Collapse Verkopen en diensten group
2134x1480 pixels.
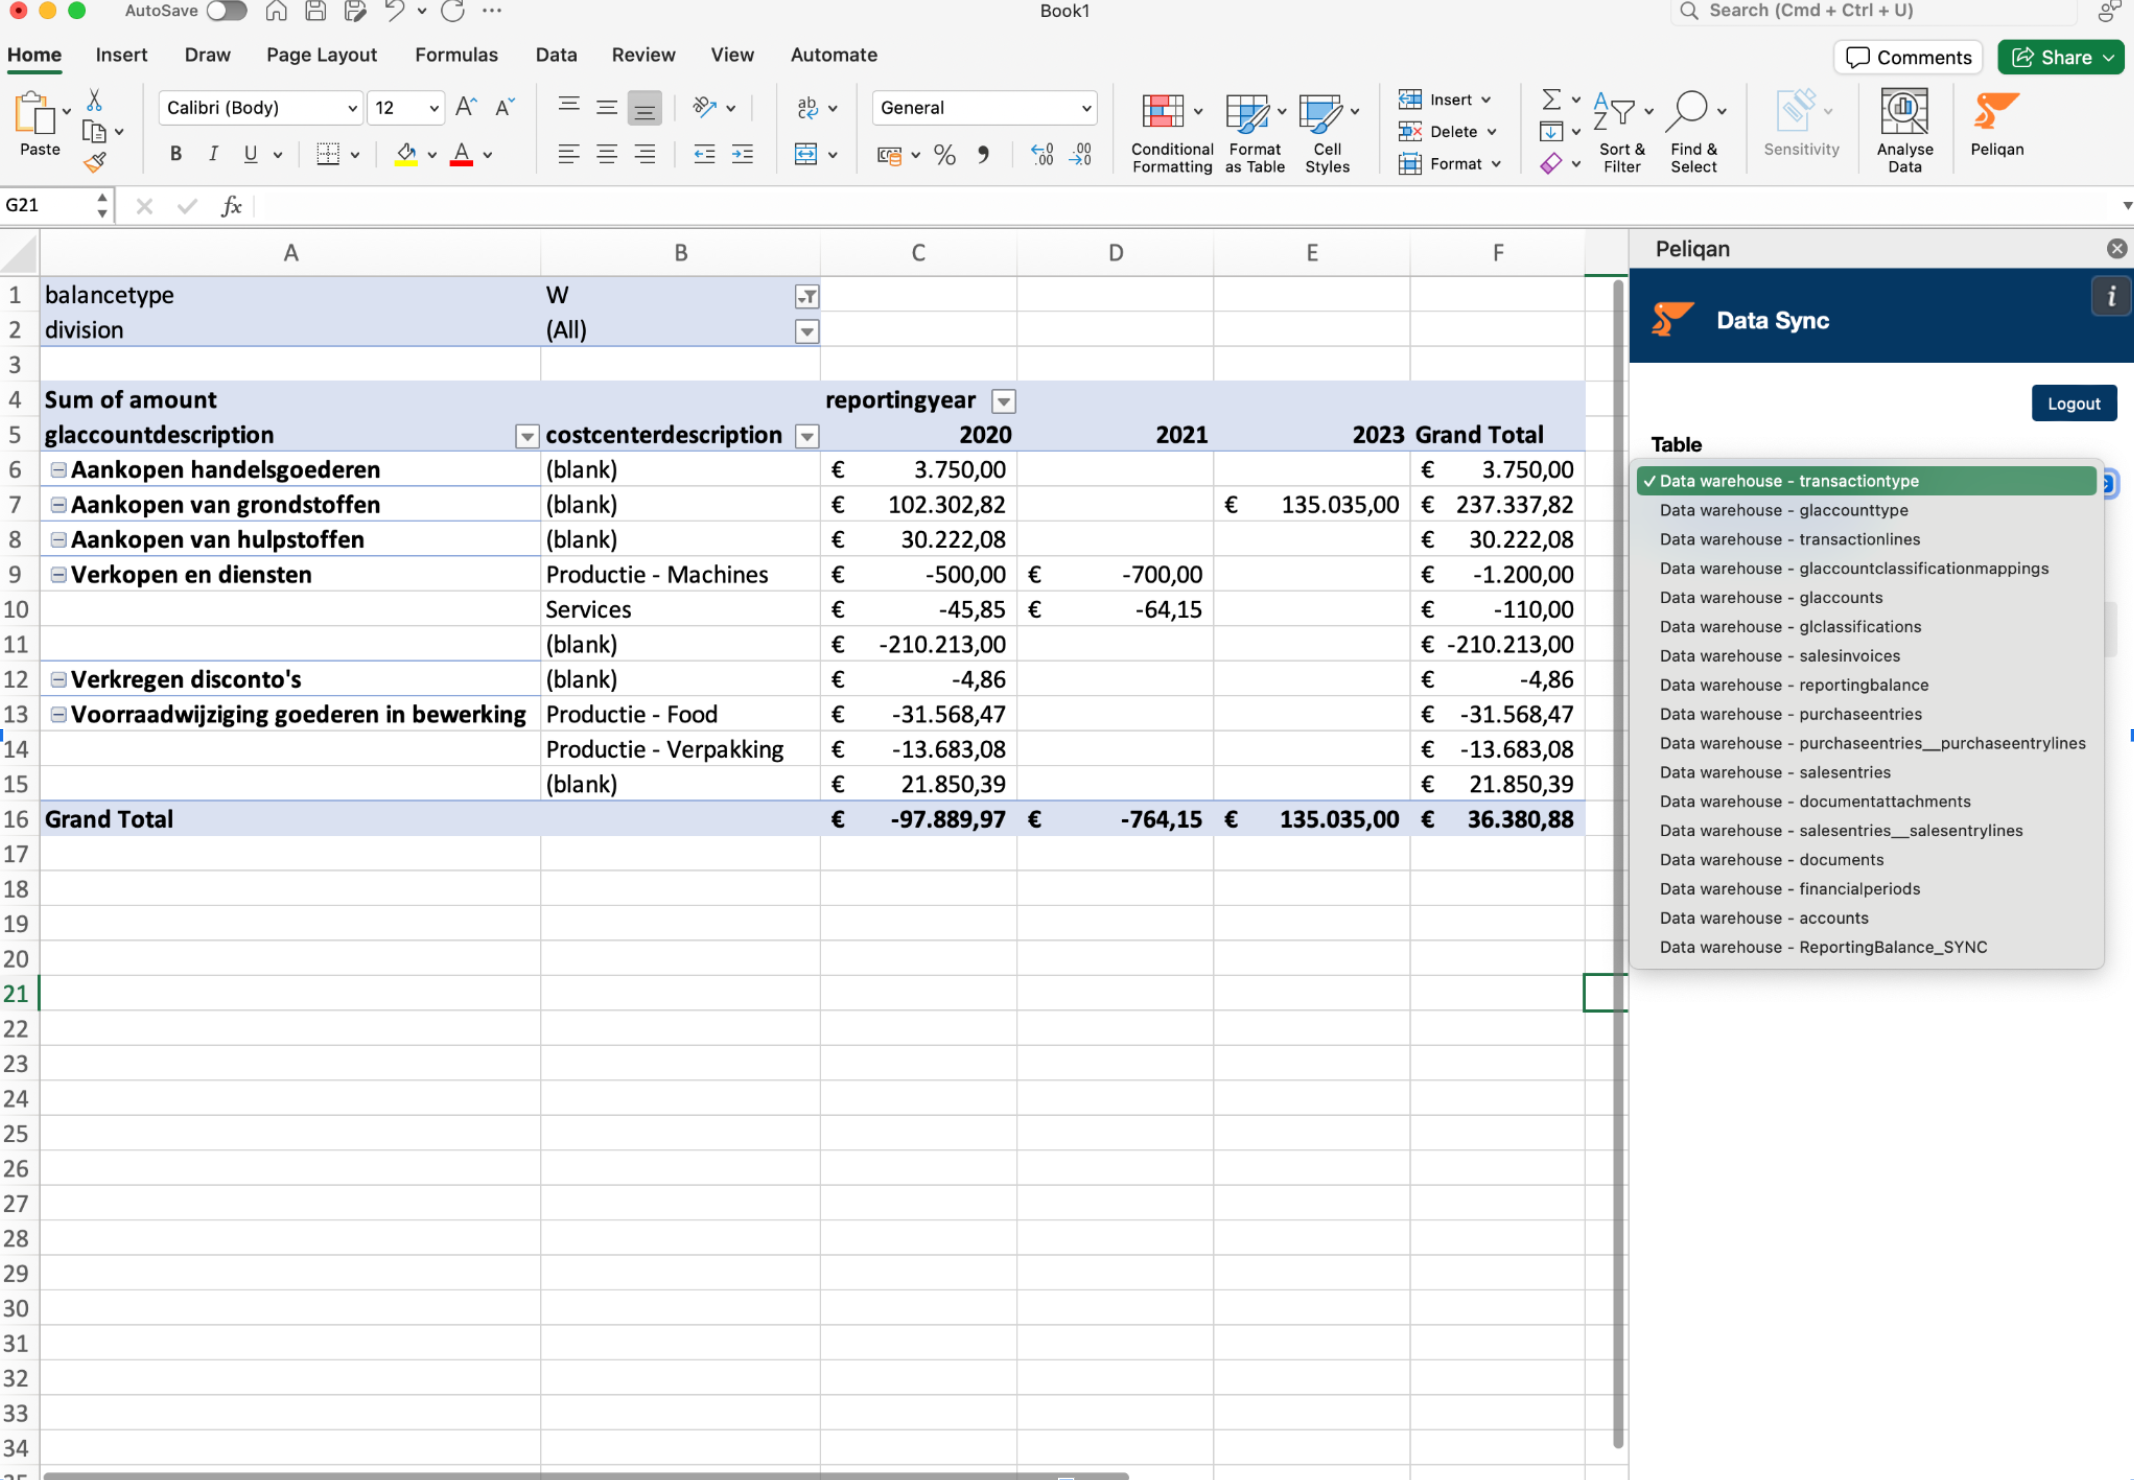point(59,575)
